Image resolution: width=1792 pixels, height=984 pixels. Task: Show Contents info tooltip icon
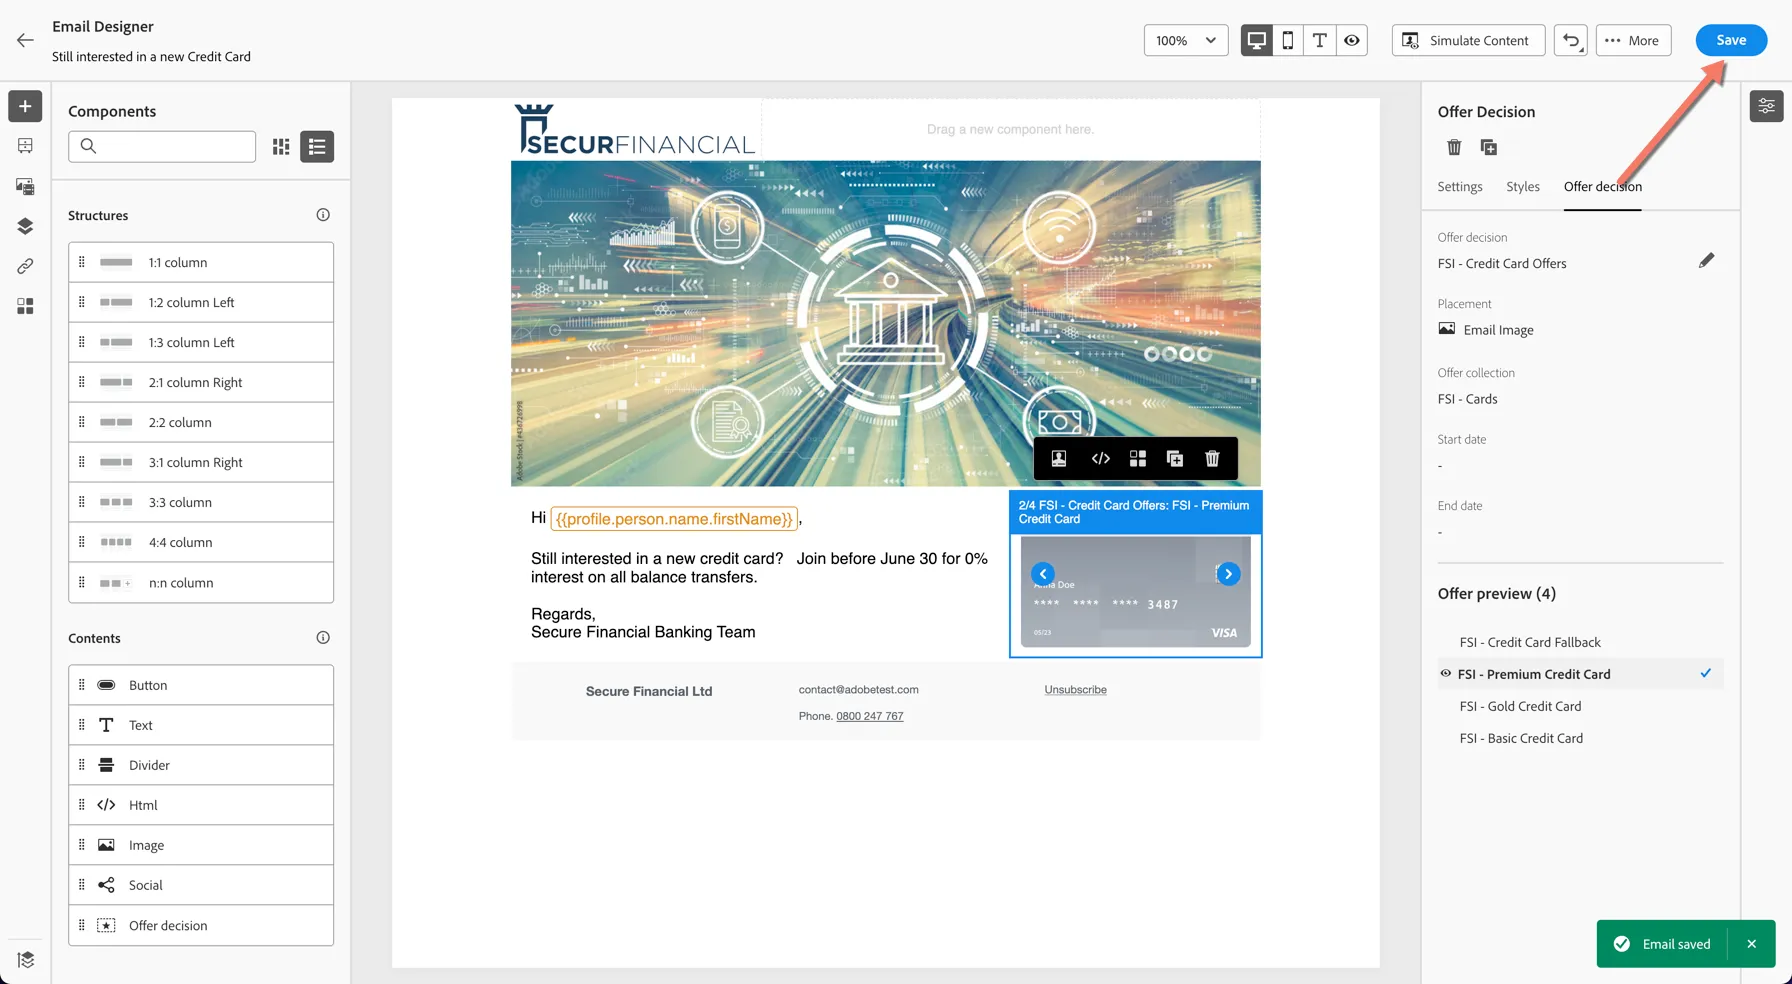[x=323, y=638]
